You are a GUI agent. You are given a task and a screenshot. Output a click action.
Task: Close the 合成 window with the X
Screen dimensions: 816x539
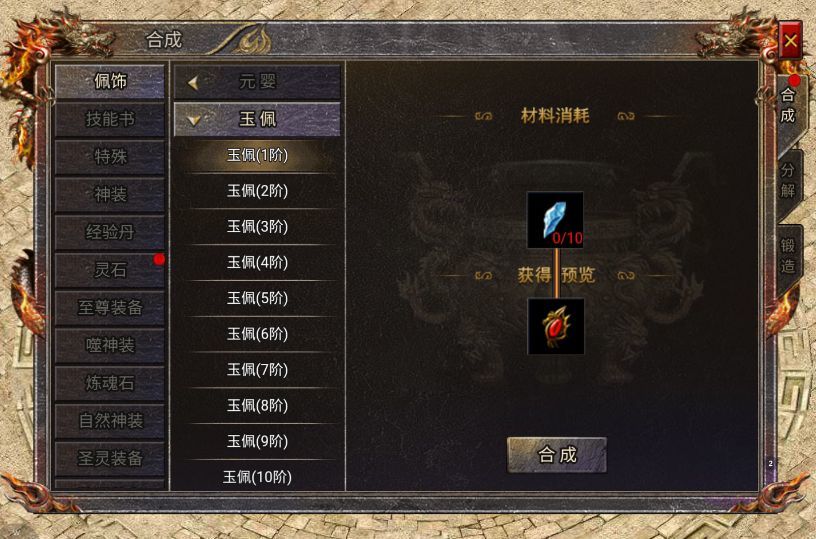click(790, 41)
